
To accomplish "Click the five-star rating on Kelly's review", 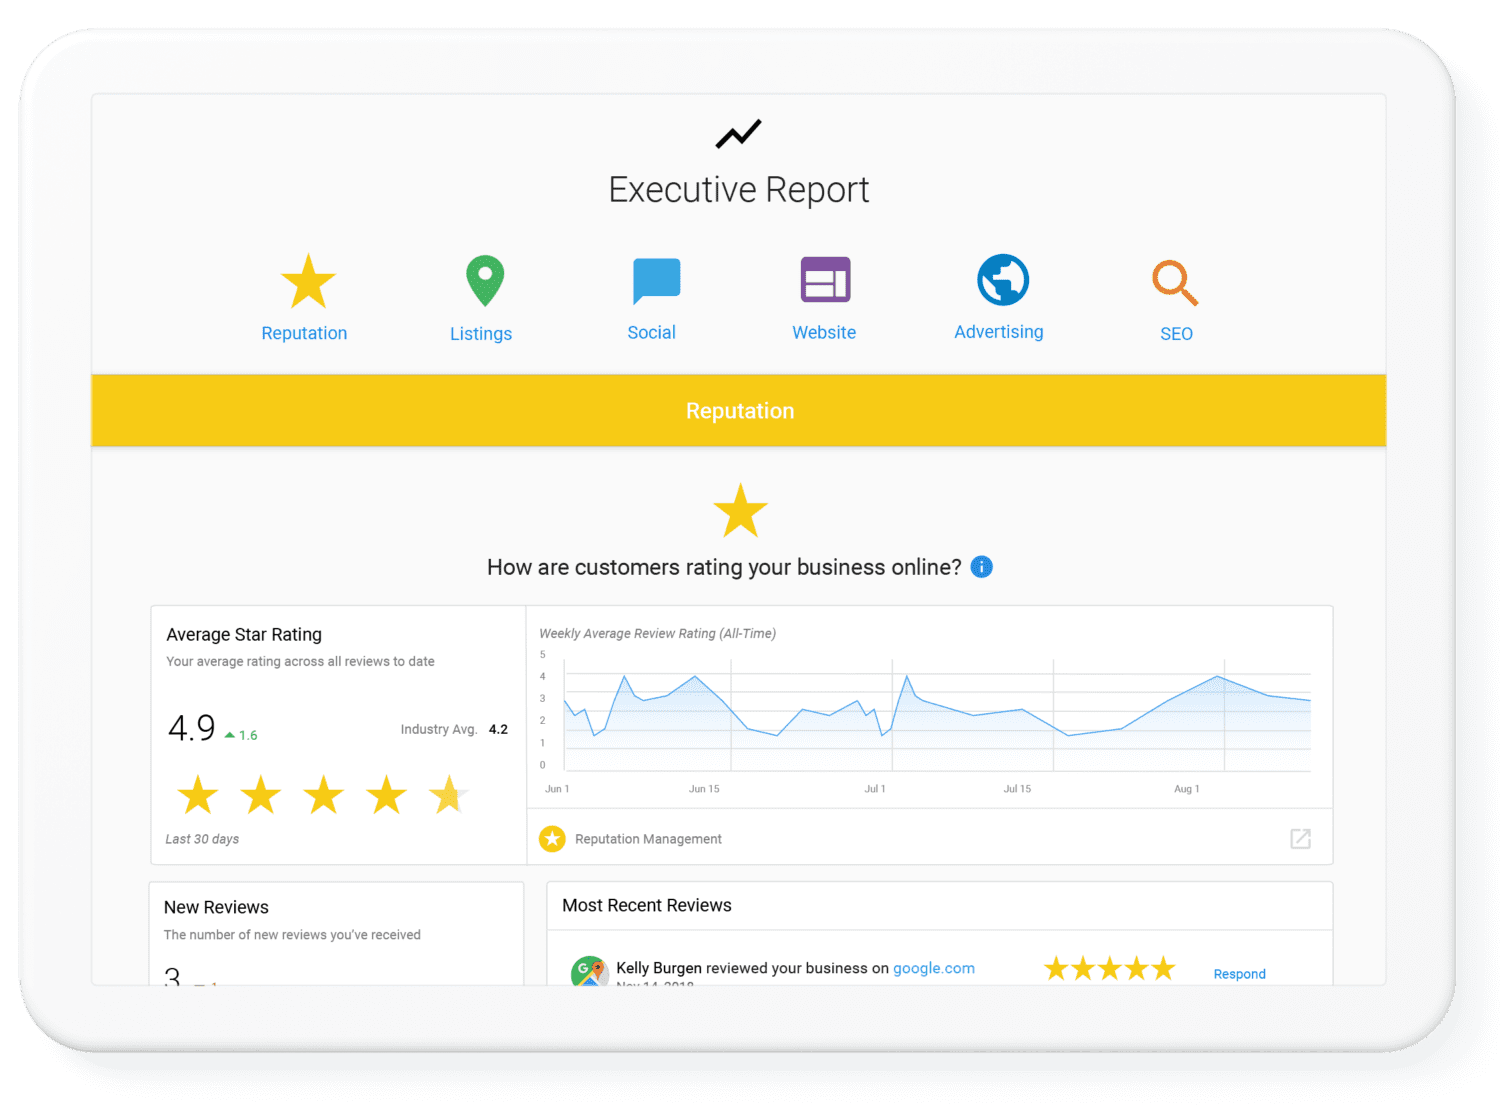I will click(x=1109, y=968).
